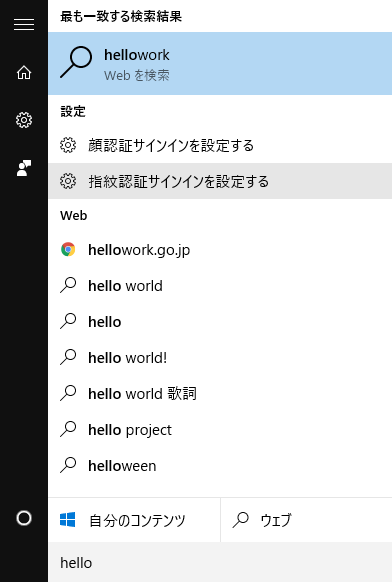392x582 pixels.
Task: Select the plain hello suggestion
Action: pyautogui.click(x=220, y=322)
